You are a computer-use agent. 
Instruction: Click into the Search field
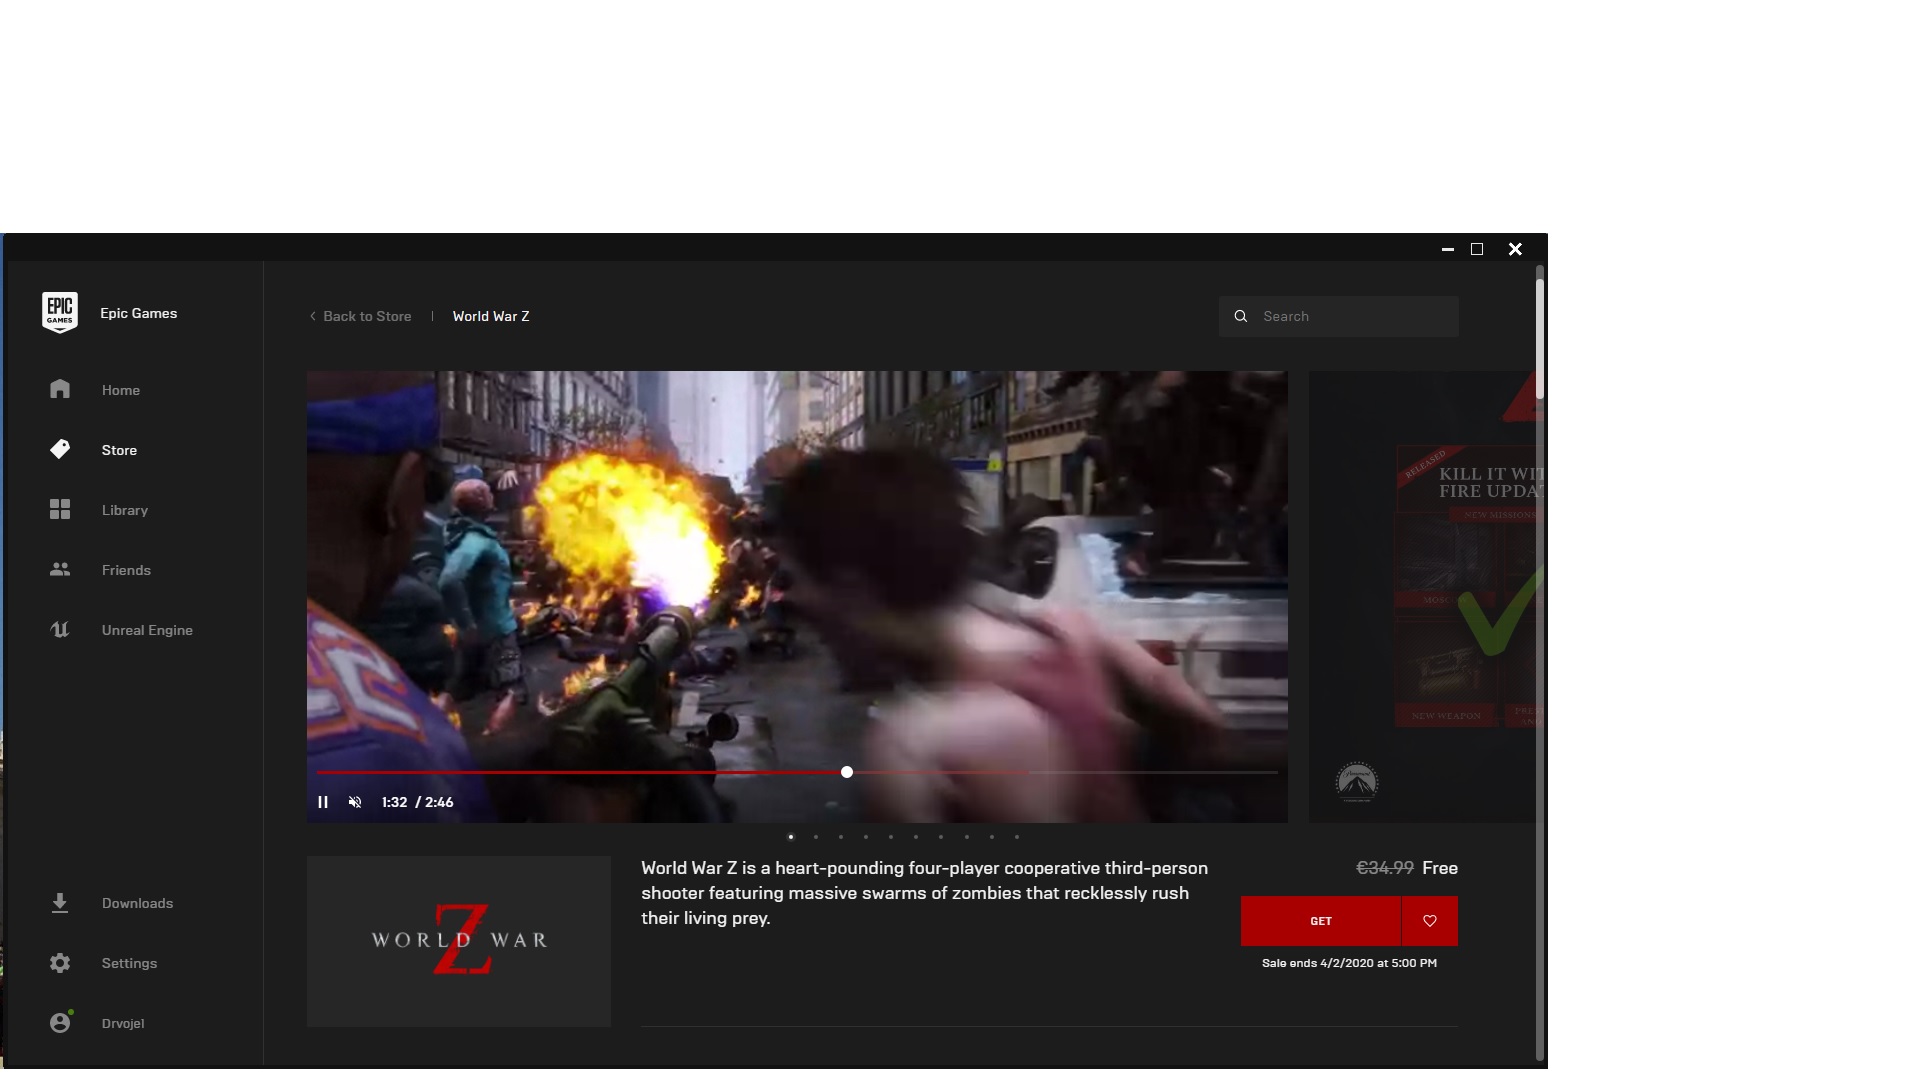tap(1339, 316)
